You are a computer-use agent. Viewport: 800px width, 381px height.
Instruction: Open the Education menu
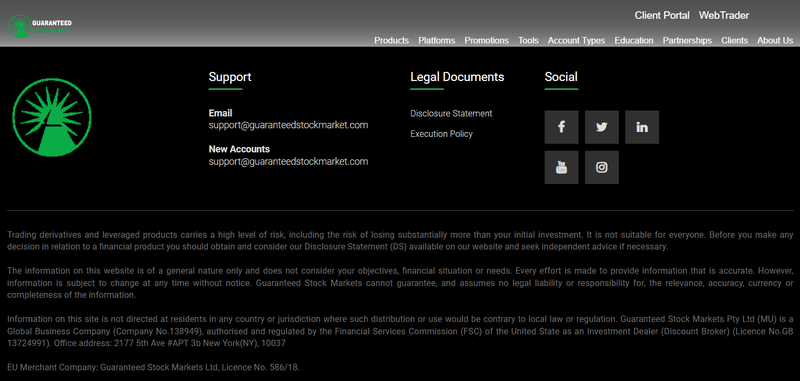click(634, 40)
